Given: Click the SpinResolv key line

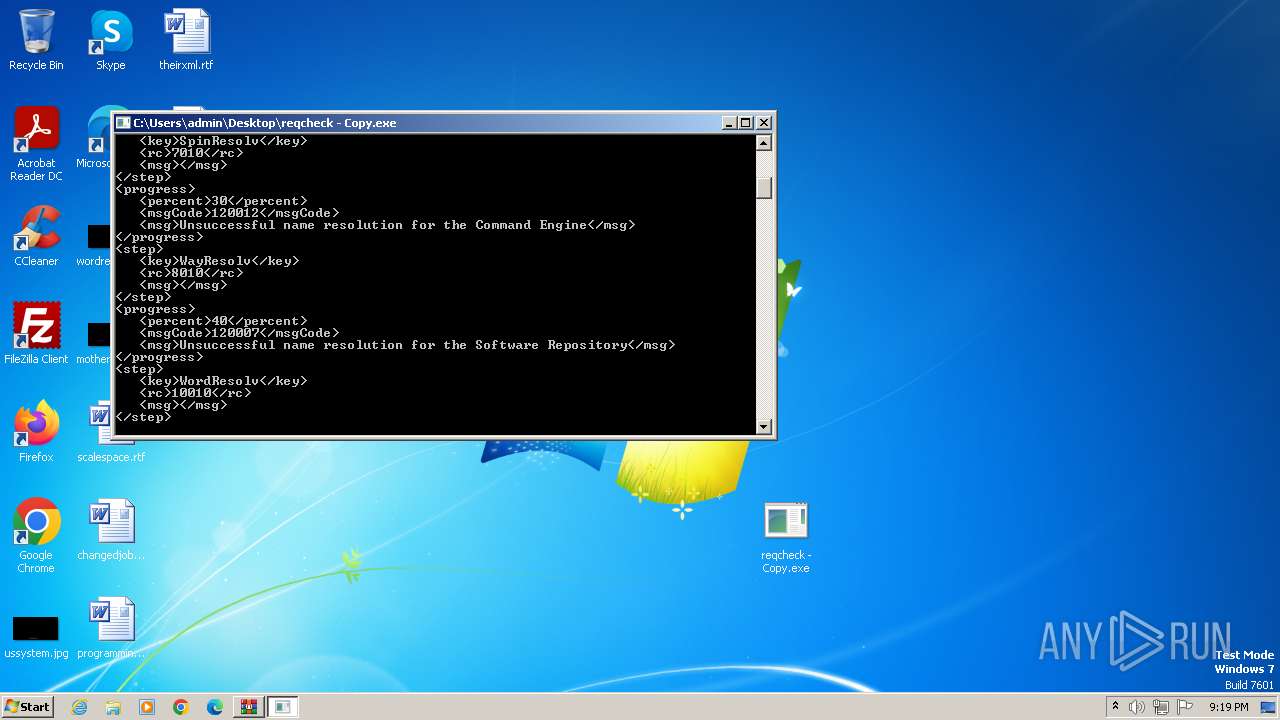Looking at the screenshot, I should point(223,141).
